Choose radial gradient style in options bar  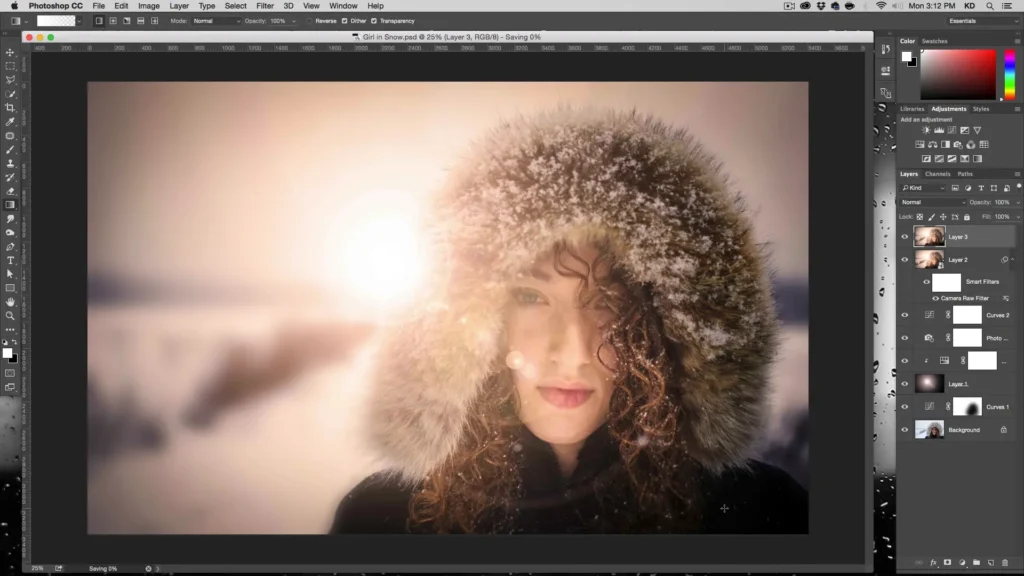[113, 21]
